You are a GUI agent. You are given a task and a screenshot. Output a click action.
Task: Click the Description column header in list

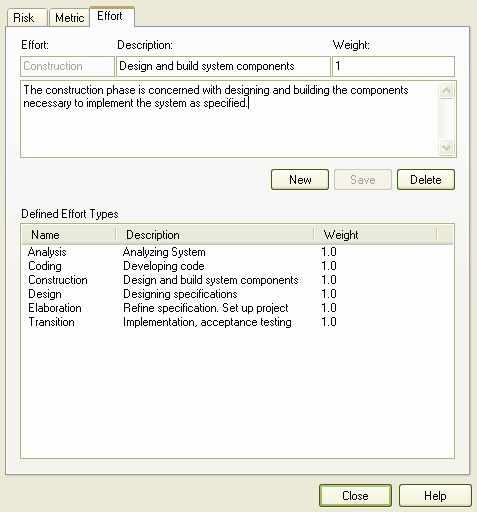pyautogui.click(x=215, y=235)
